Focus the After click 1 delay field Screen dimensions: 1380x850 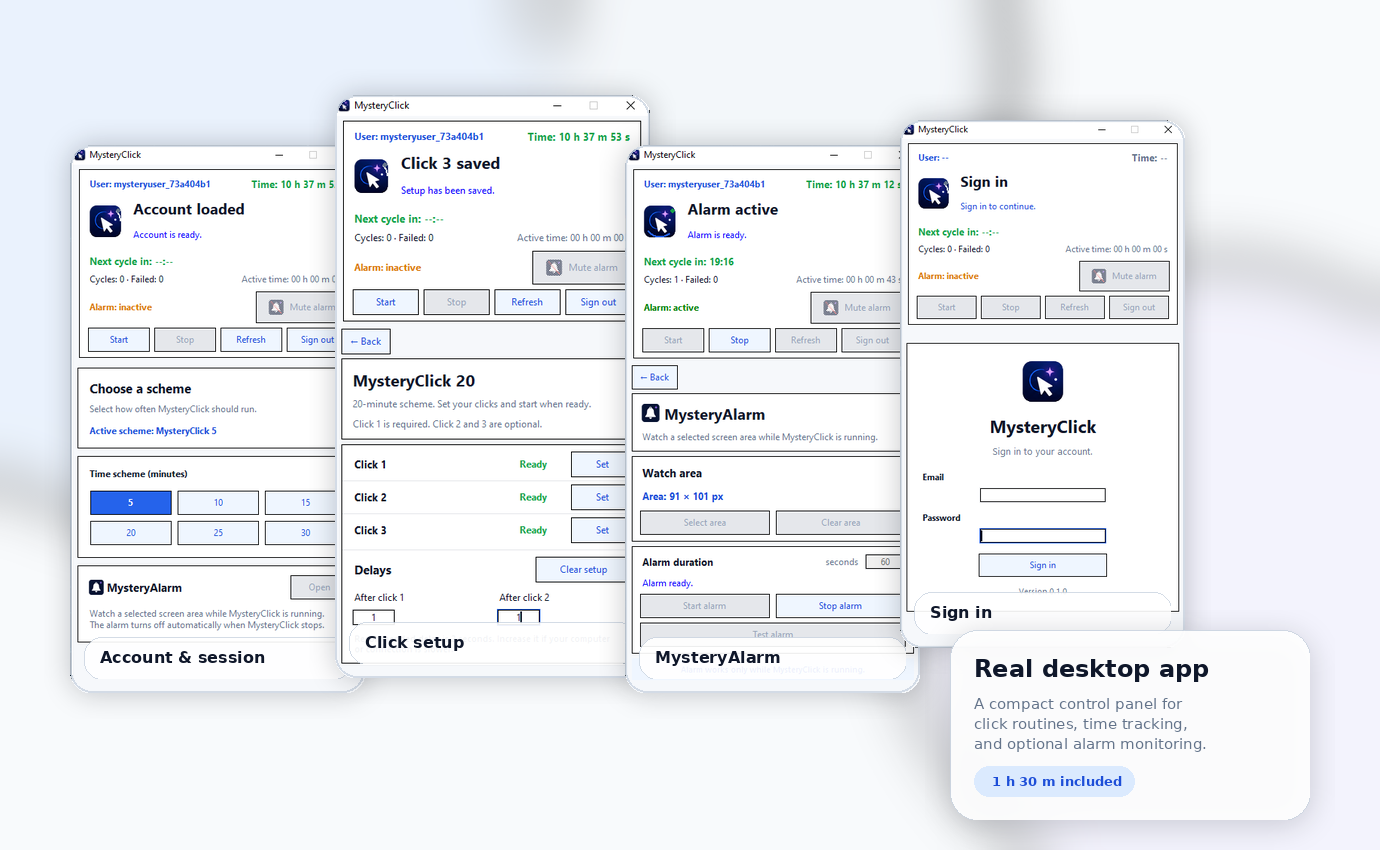374,618
